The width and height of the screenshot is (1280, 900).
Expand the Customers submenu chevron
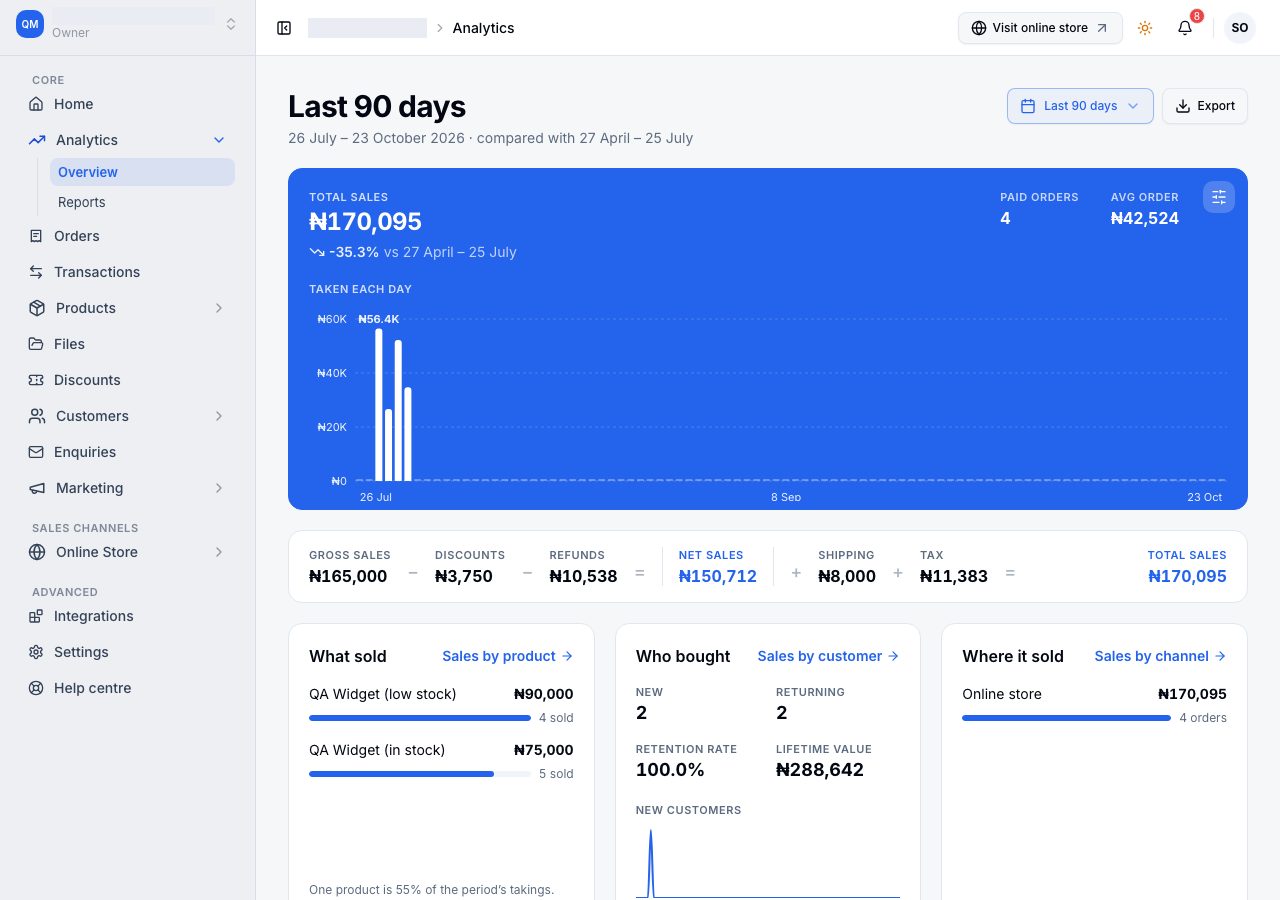click(219, 416)
